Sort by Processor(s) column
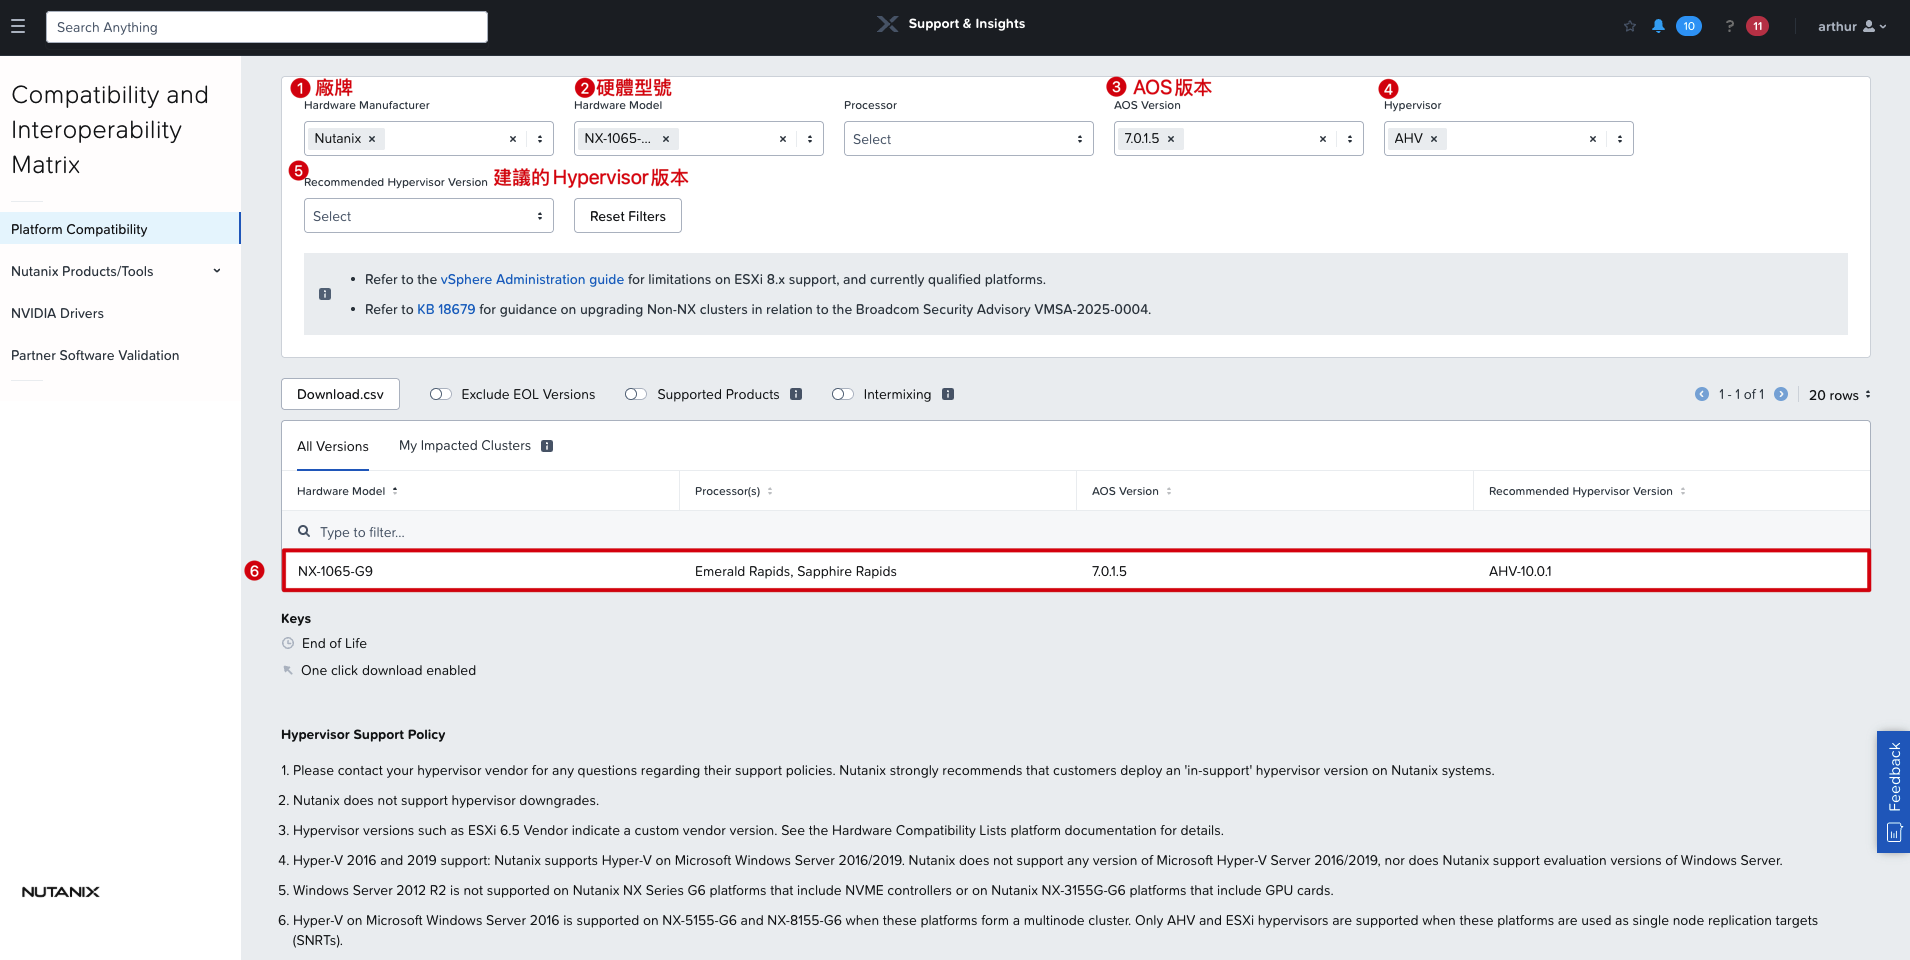Screen dimensions: 1910x960 (x=733, y=491)
